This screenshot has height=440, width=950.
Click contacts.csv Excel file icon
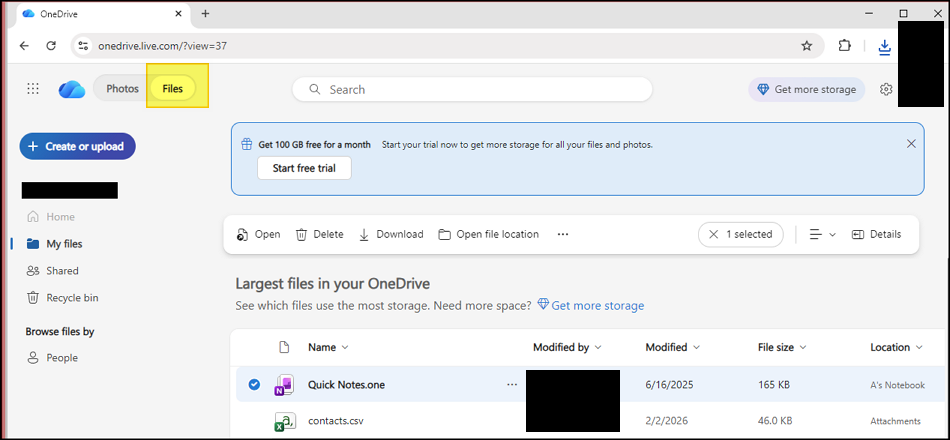point(285,421)
